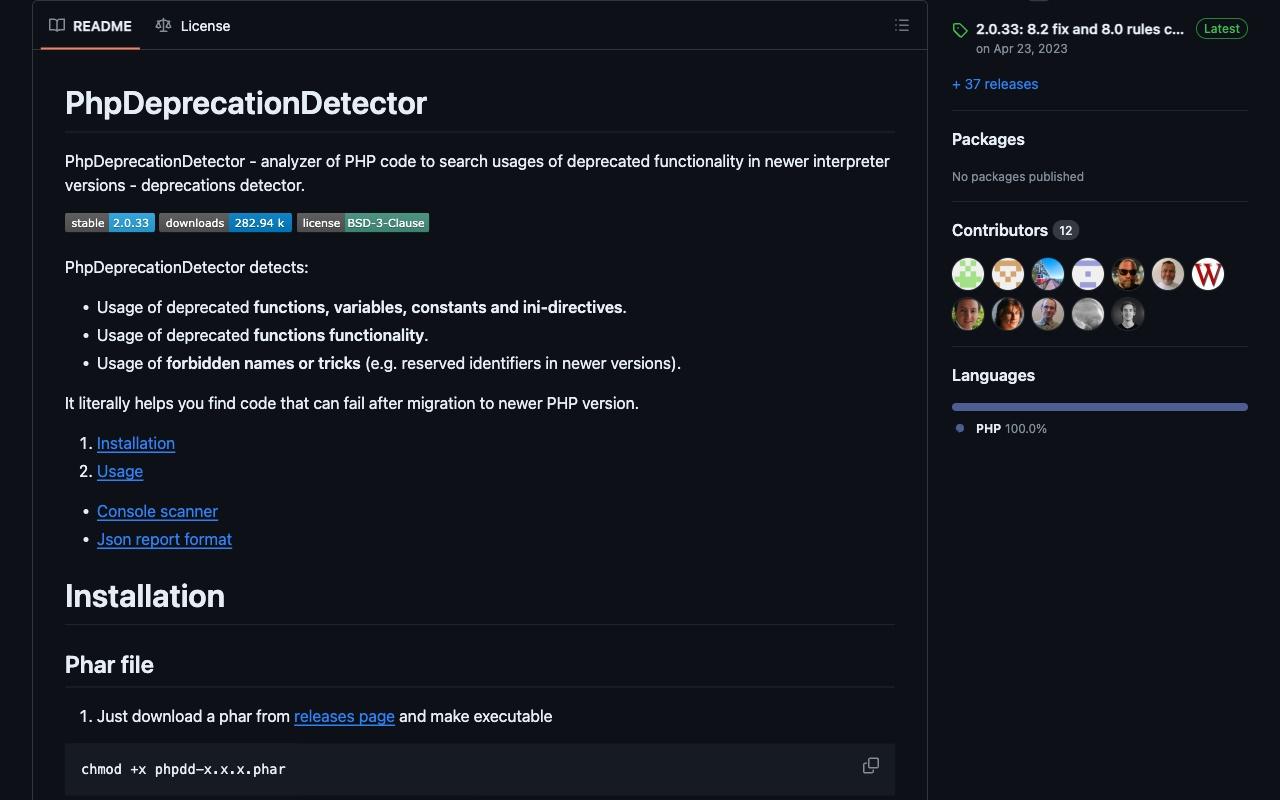This screenshot has width=1280, height=800.
Task: Click the 'on Apr 23, 2023' release date
Action: click(x=1021, y=48)
